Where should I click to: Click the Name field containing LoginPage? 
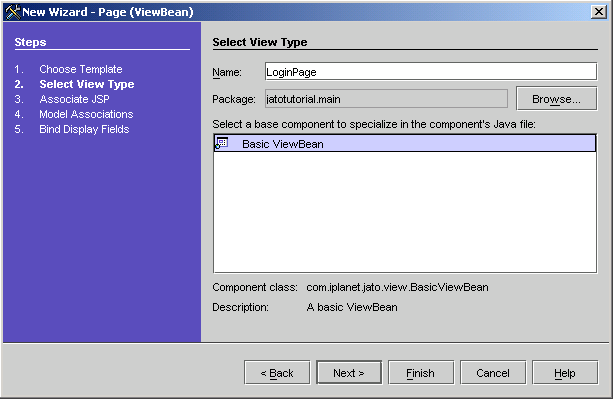coord(431,72)
